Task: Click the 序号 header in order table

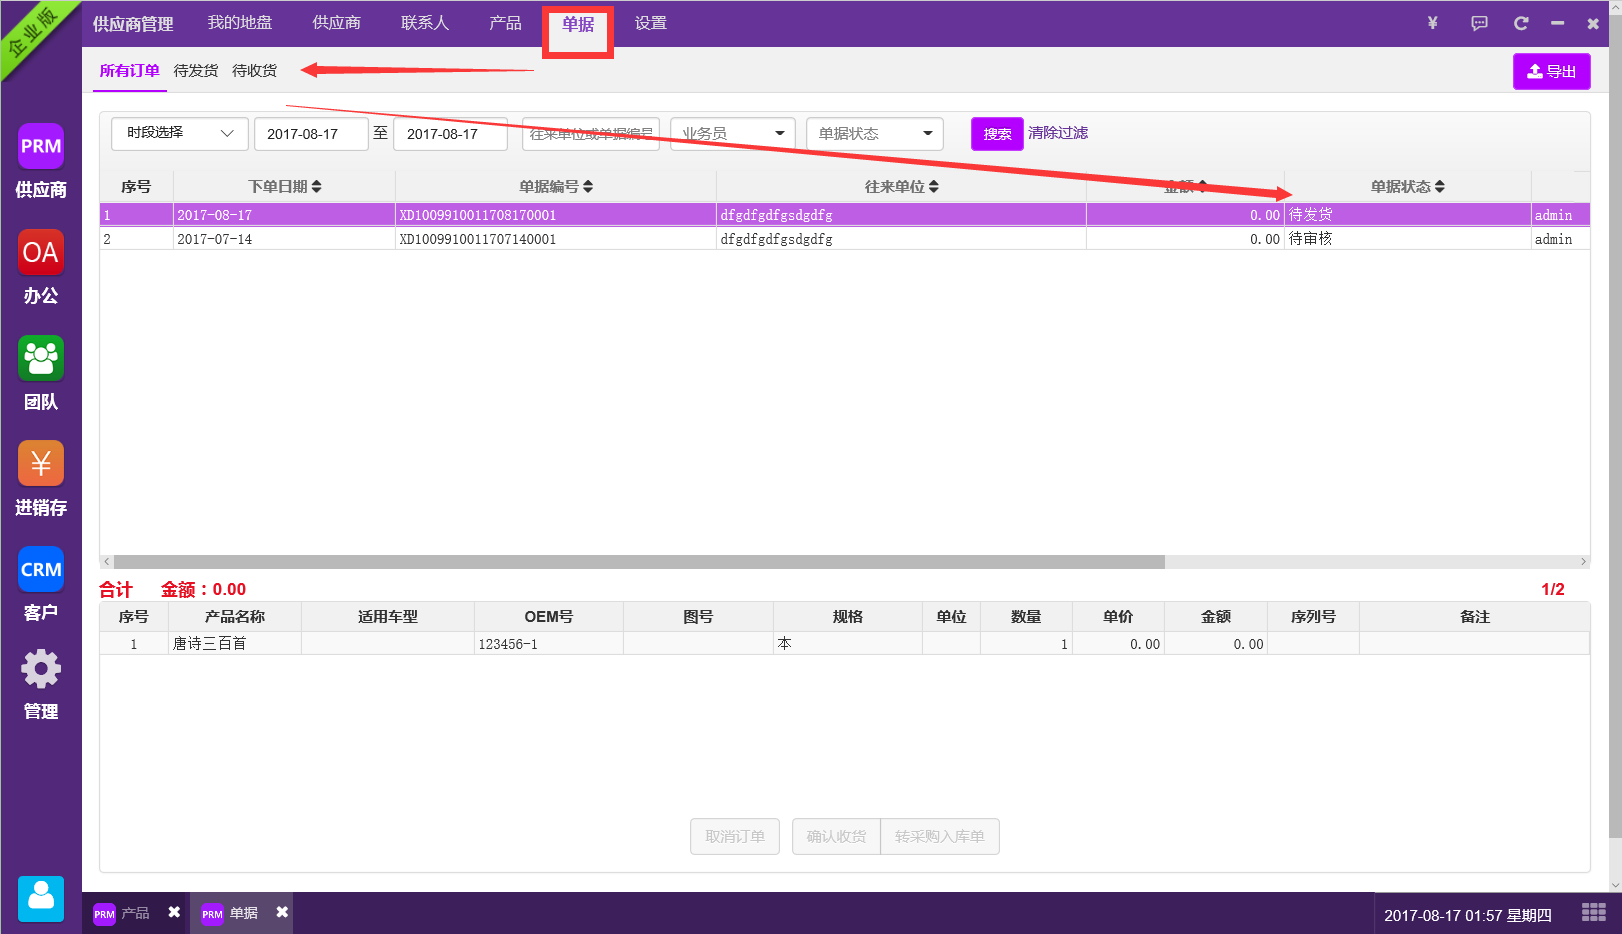Action: (x=136, y=187)
